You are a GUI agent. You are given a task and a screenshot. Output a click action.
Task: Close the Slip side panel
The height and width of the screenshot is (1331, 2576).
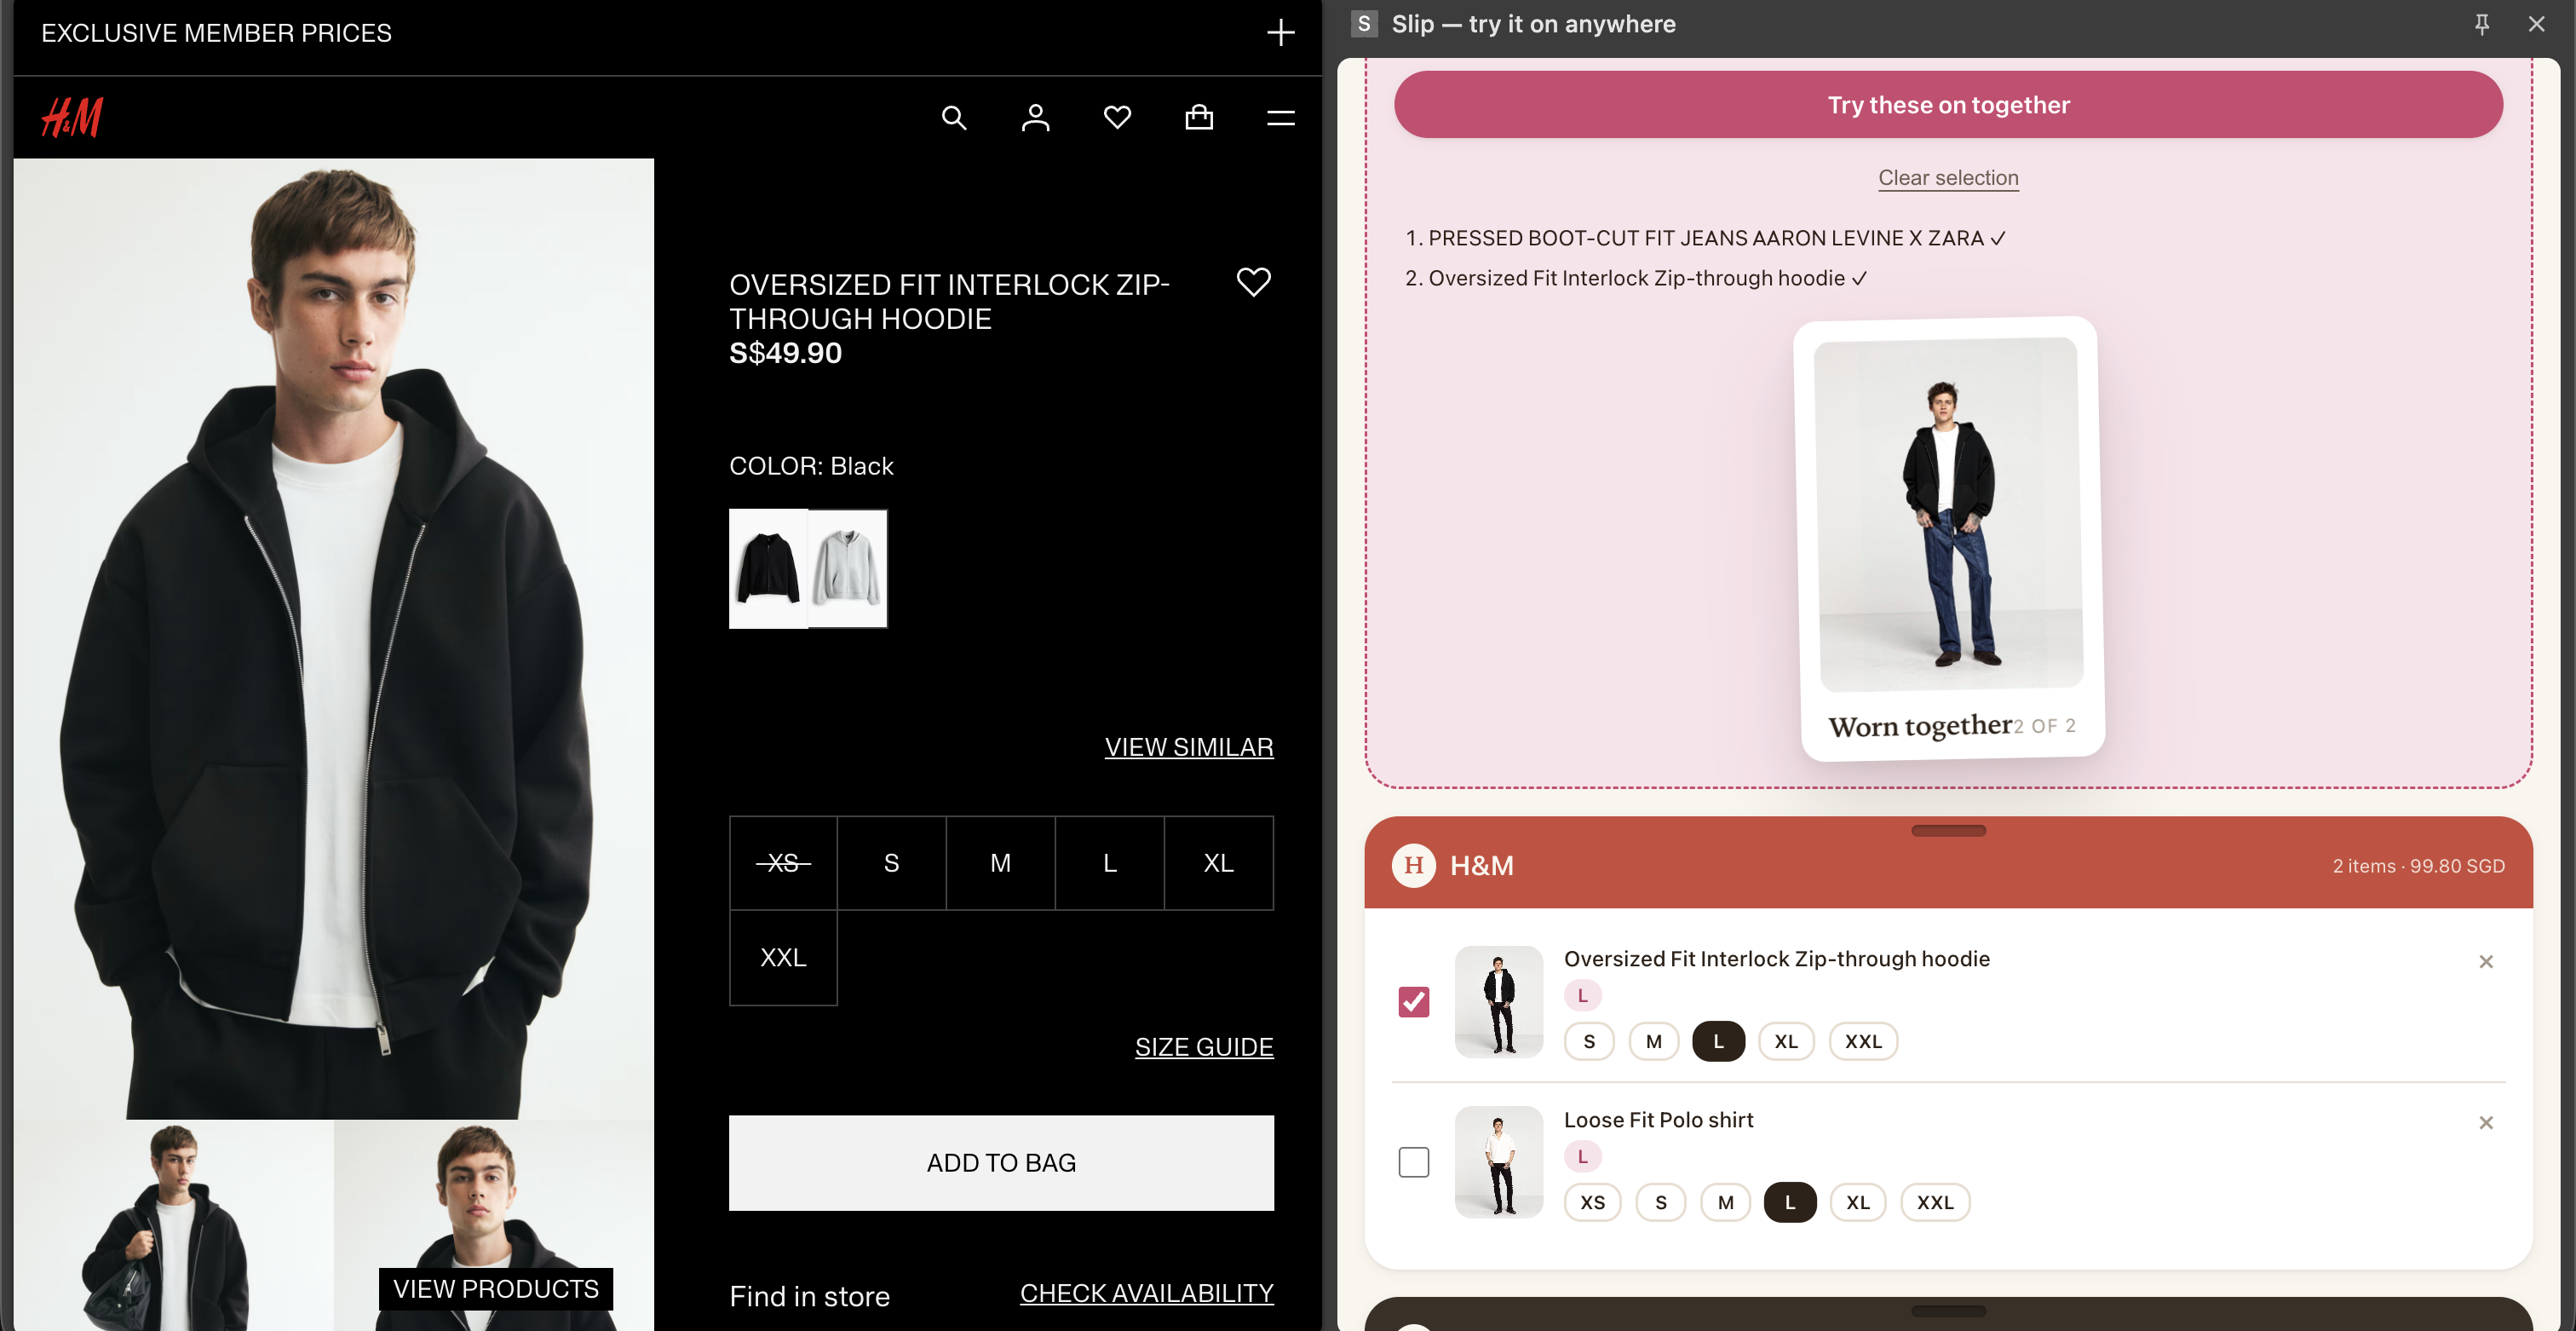click(2536, 24)
